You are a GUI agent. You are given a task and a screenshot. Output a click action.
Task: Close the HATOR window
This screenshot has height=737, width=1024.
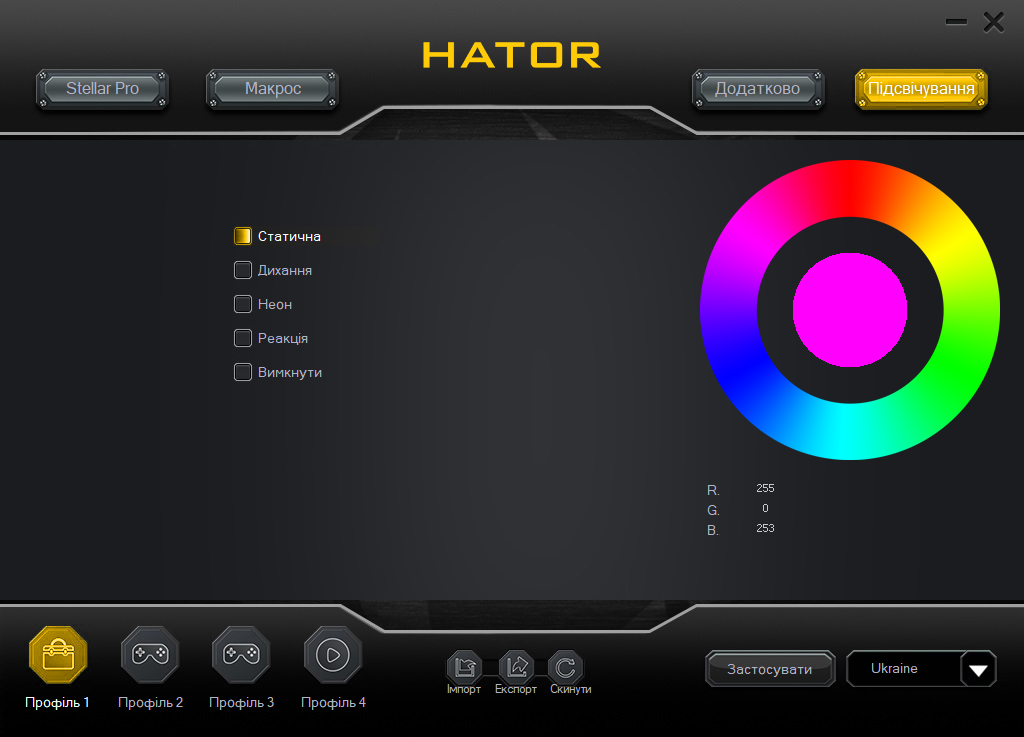tap(994, 22)
